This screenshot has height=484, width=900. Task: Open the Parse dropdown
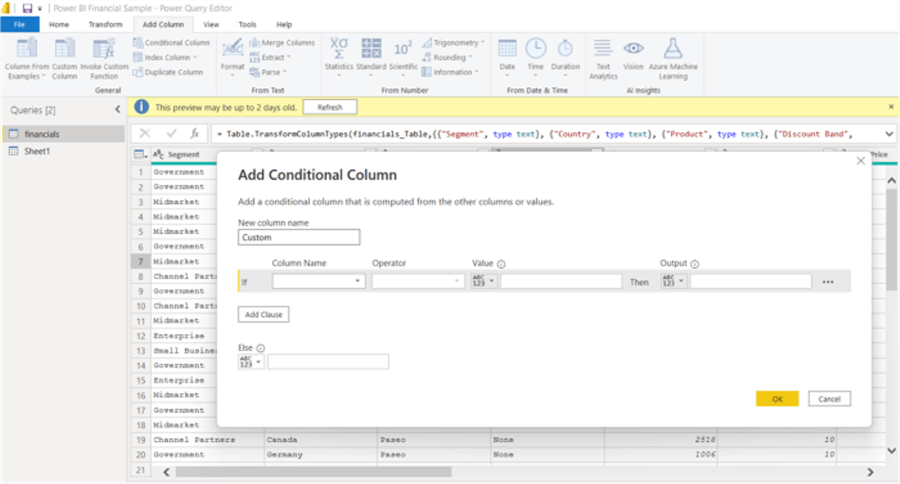click(268, 72)
